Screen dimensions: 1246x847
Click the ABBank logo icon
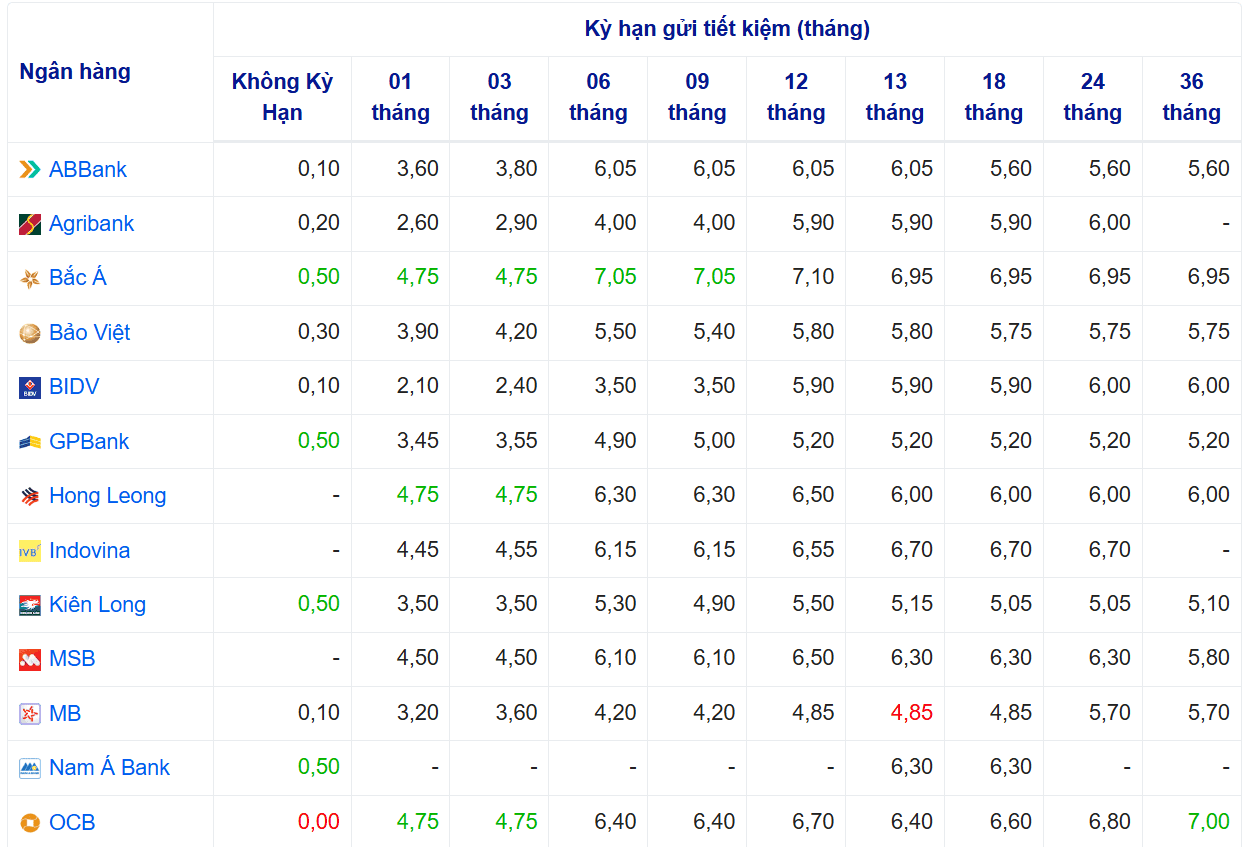pyautogui.click(x=30, y=170)
